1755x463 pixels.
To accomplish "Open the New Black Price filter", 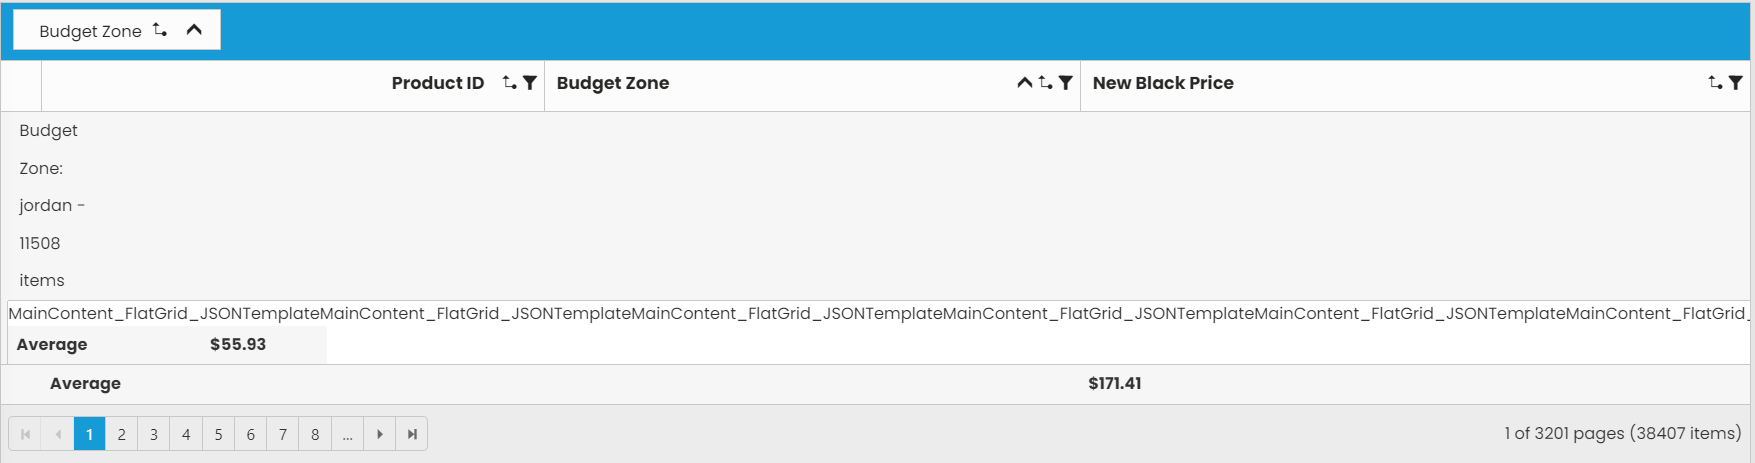I will 1736,83.
